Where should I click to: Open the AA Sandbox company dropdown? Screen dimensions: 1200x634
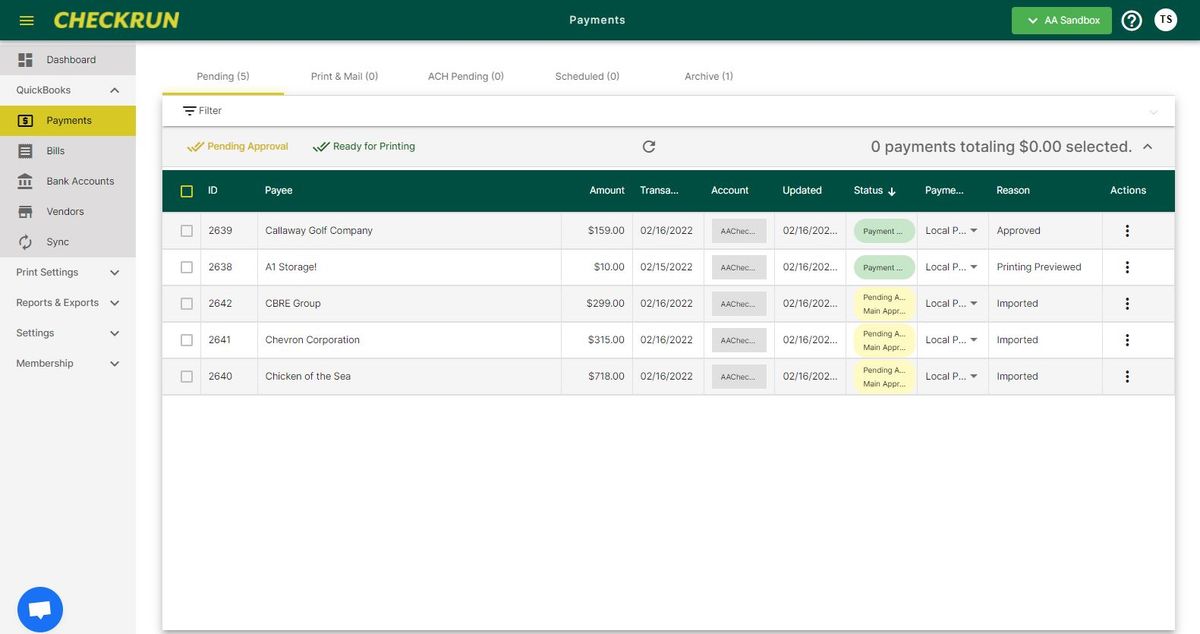coord(1061,20)
